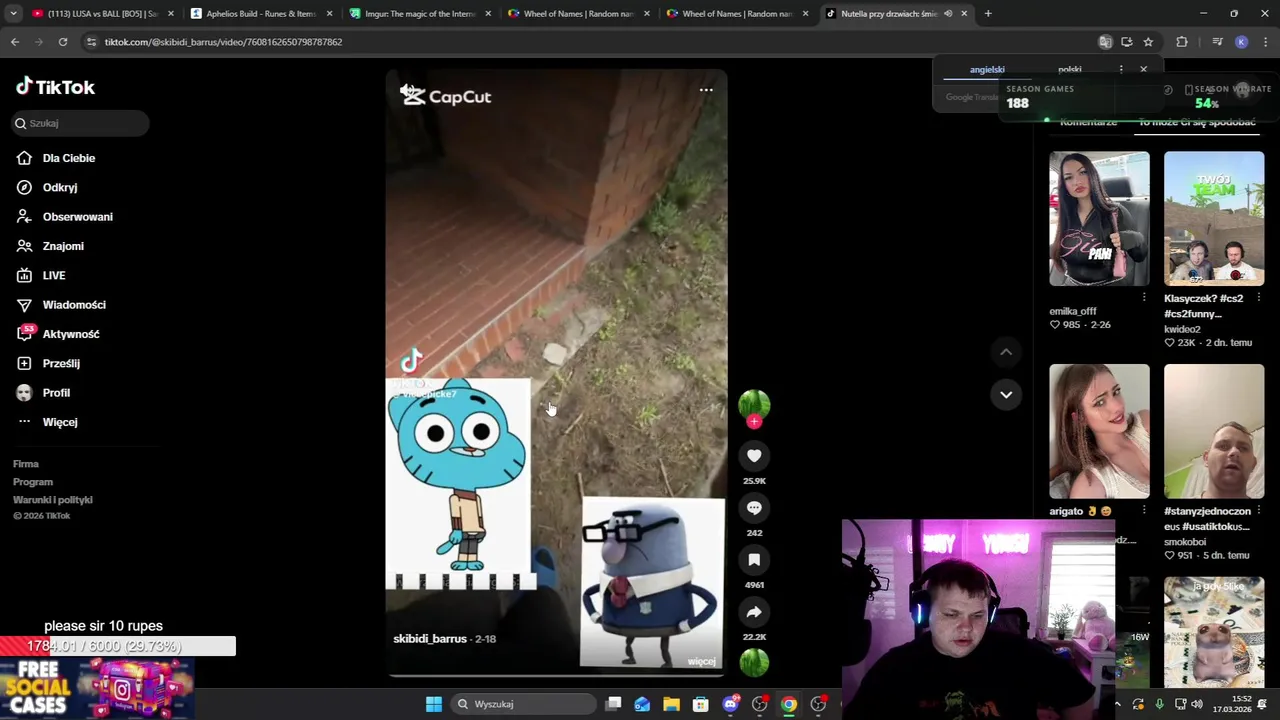Switch to Aphelios Build tab

click(x=262, y=14)
